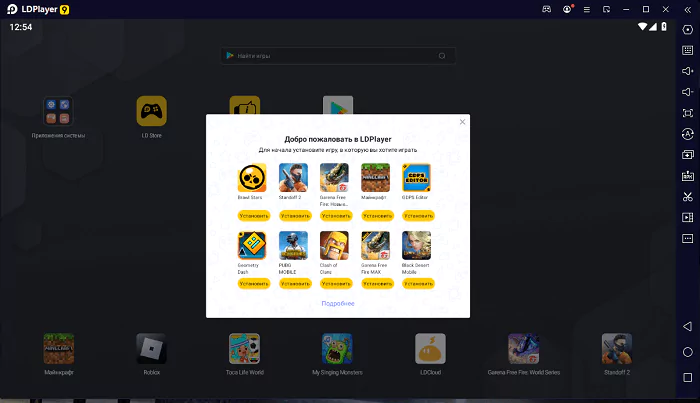The image size is (700, 403).
Task: Click the Wi-Fi status icon
Action: click(x=642, y=27)
